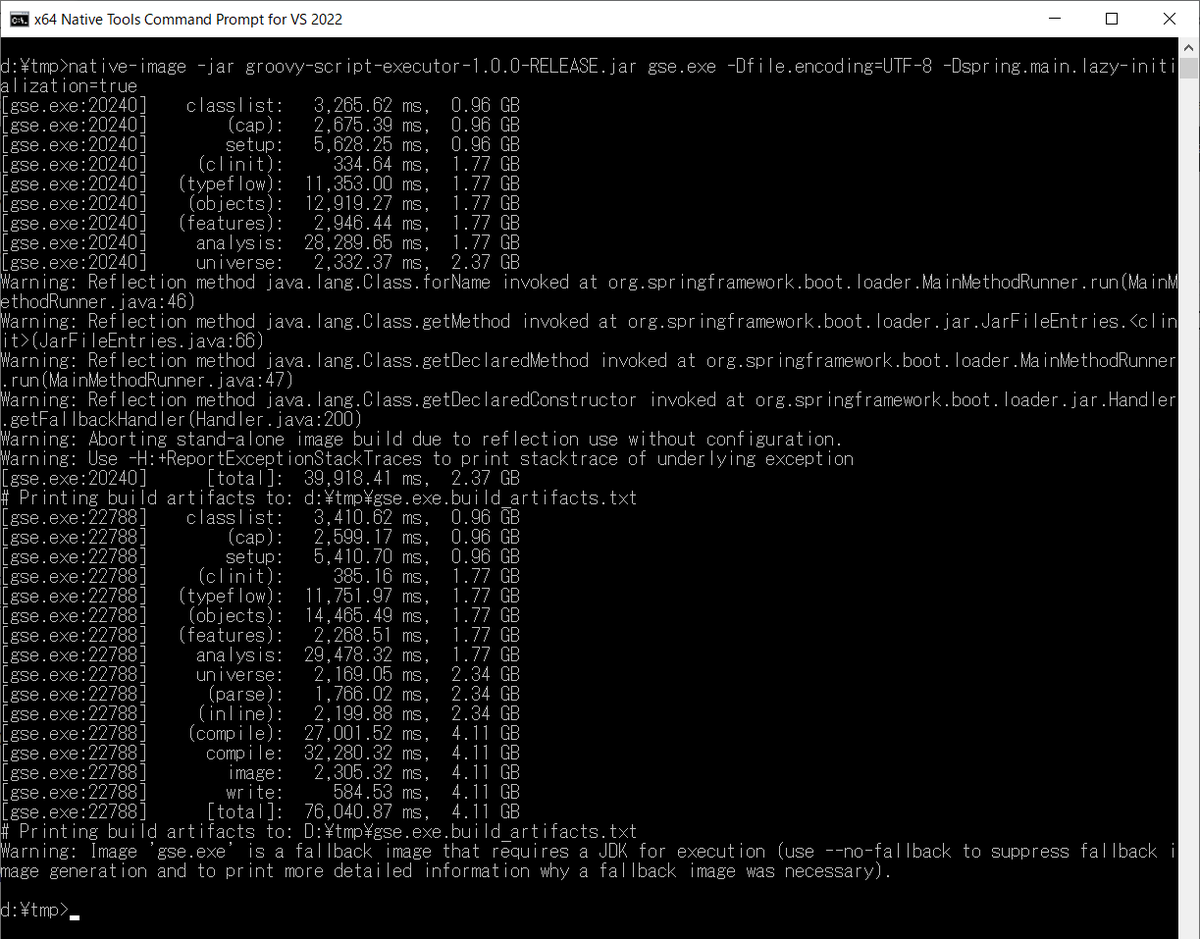Click '[gse.exe:22788] (inline): 2,199.88 ms' line
Viewport: 1200px width, 939px height.
pyautogui.click(x=261, y=714)
